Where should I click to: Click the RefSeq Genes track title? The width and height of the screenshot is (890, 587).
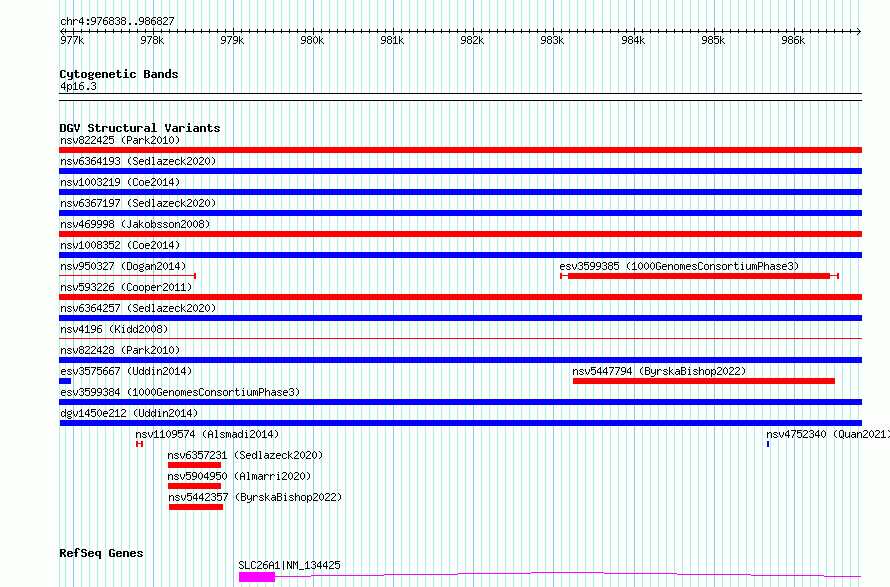coord(101,554)
